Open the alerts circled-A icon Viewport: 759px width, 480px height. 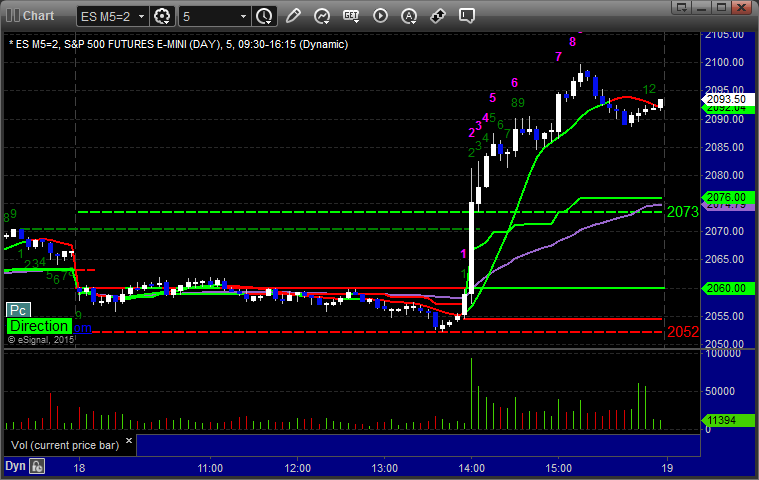tap(380, 16)
